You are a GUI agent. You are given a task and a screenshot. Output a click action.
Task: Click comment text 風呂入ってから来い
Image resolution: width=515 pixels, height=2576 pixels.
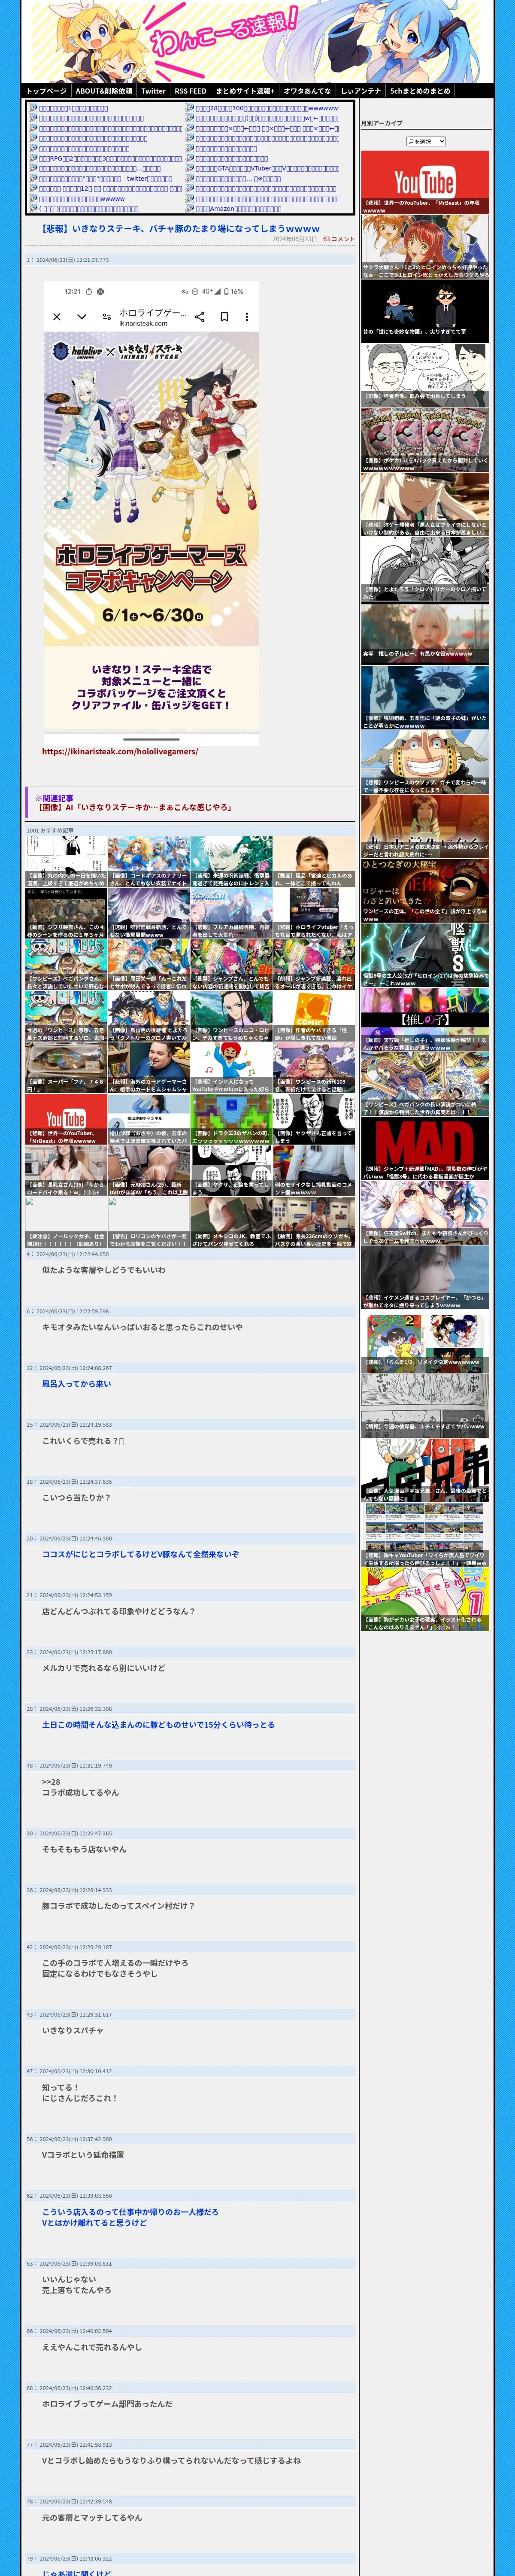click(x=76, y=1384)
